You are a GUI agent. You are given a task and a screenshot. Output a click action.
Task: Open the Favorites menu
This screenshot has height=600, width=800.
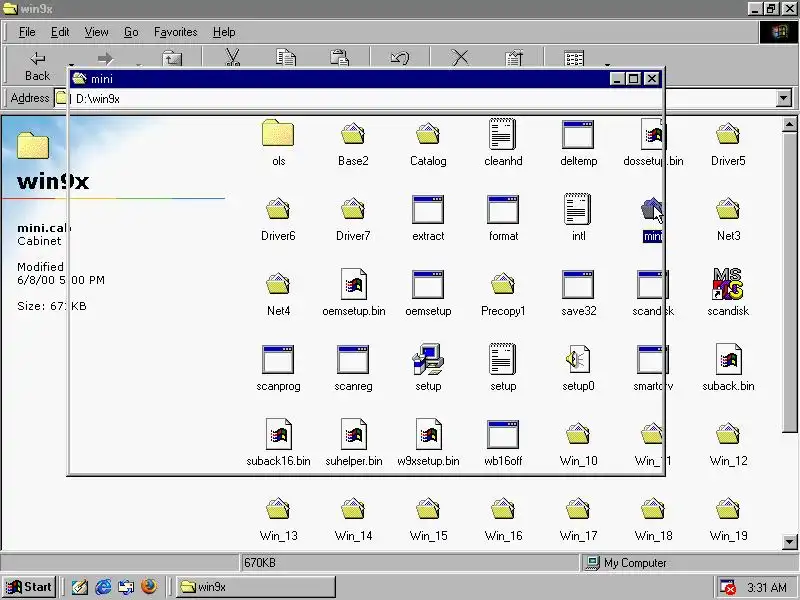click(176, 32)
